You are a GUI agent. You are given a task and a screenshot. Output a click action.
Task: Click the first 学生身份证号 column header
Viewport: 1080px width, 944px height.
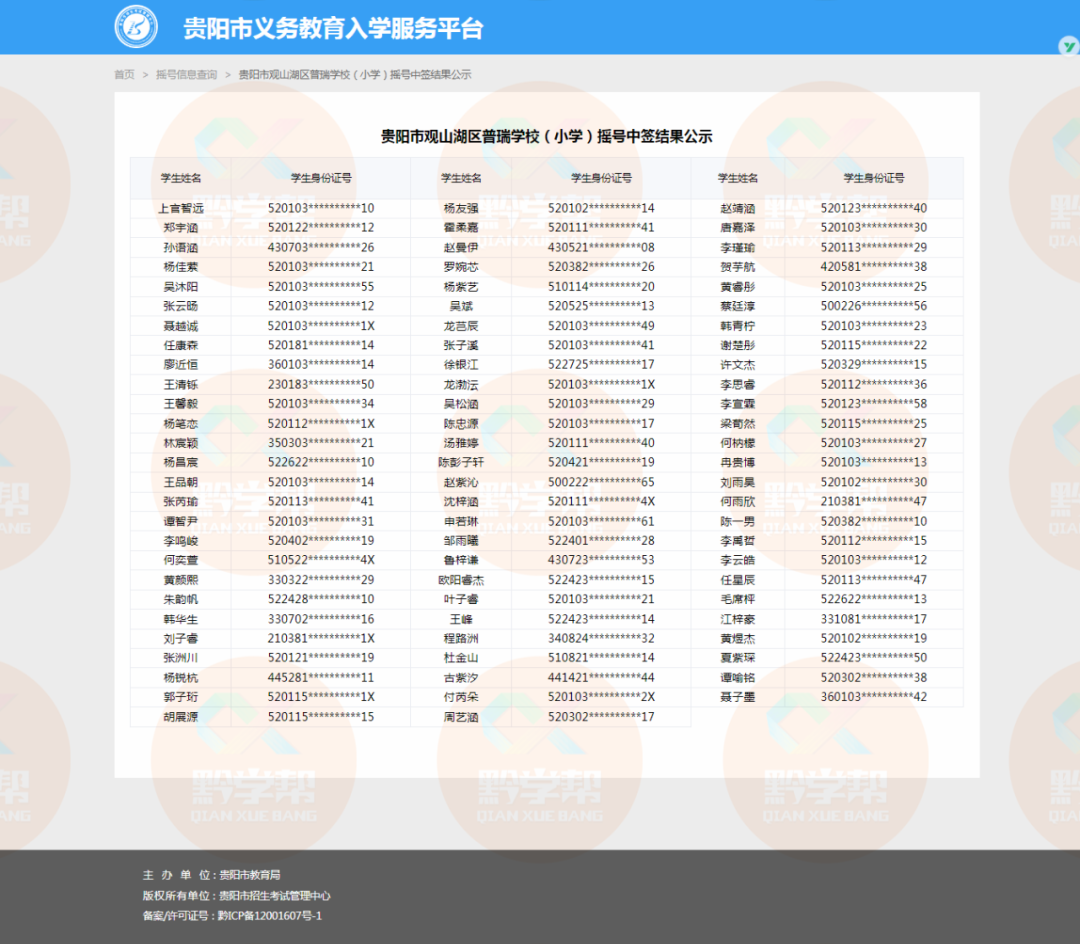tap(321, 178)
